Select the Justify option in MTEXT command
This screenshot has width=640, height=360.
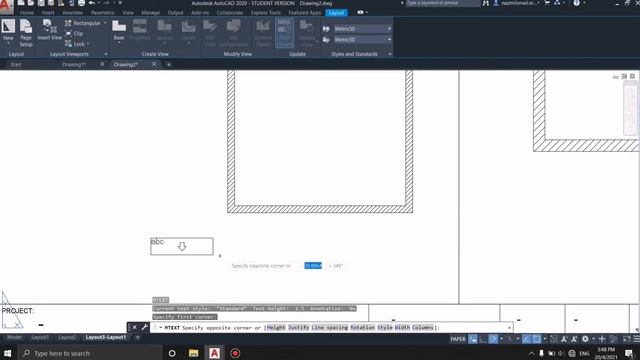coord(298,327)
